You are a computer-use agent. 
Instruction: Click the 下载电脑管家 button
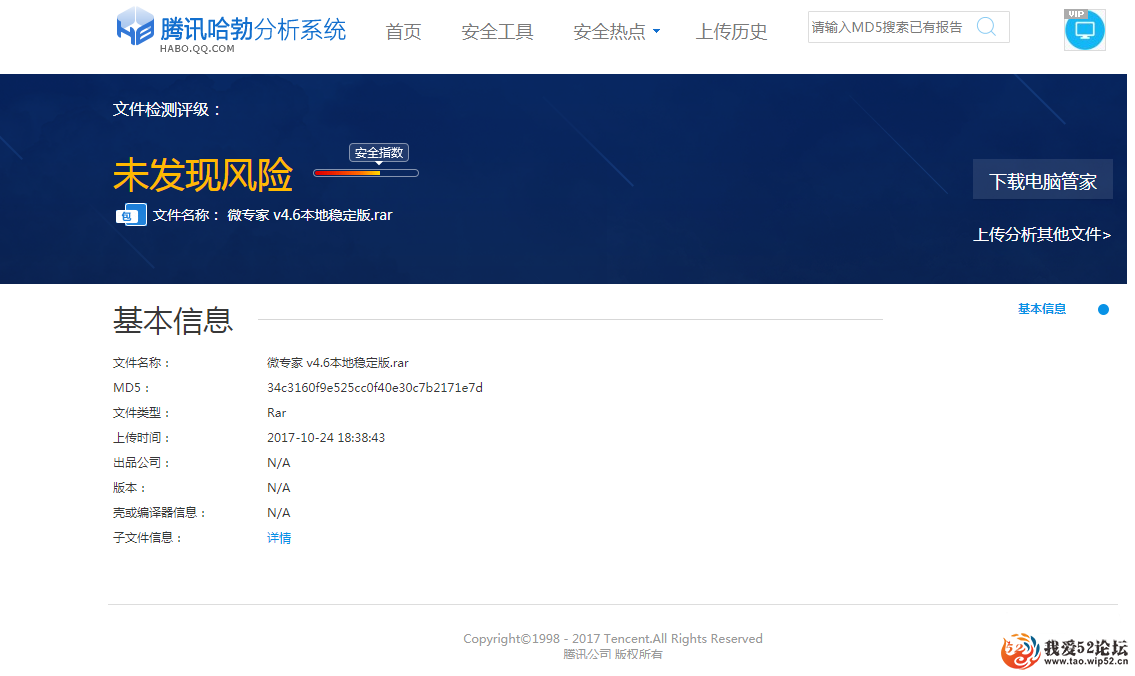[1042, 179]
